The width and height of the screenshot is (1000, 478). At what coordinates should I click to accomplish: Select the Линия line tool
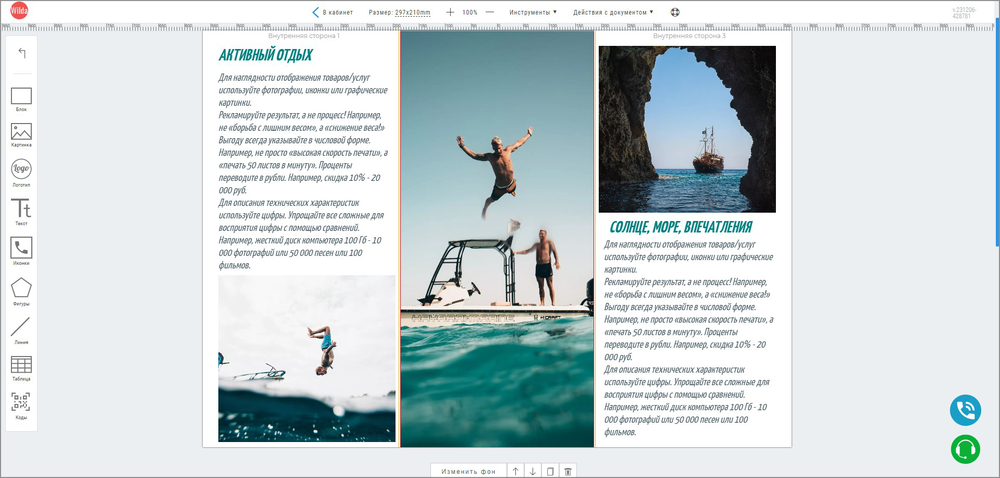point(21,327)
